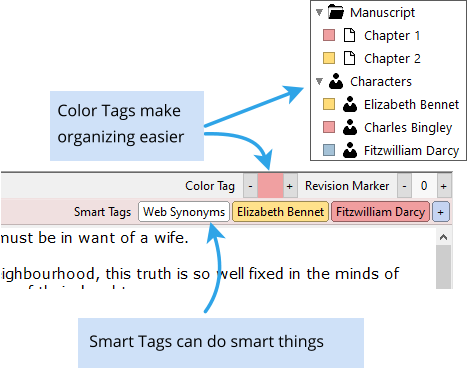The height and width of the screenshot is (368, 467).
Task: Click yellow color tag beside Elizabeth Bennet
Action: pyautogui.click(x=329, y=104)
